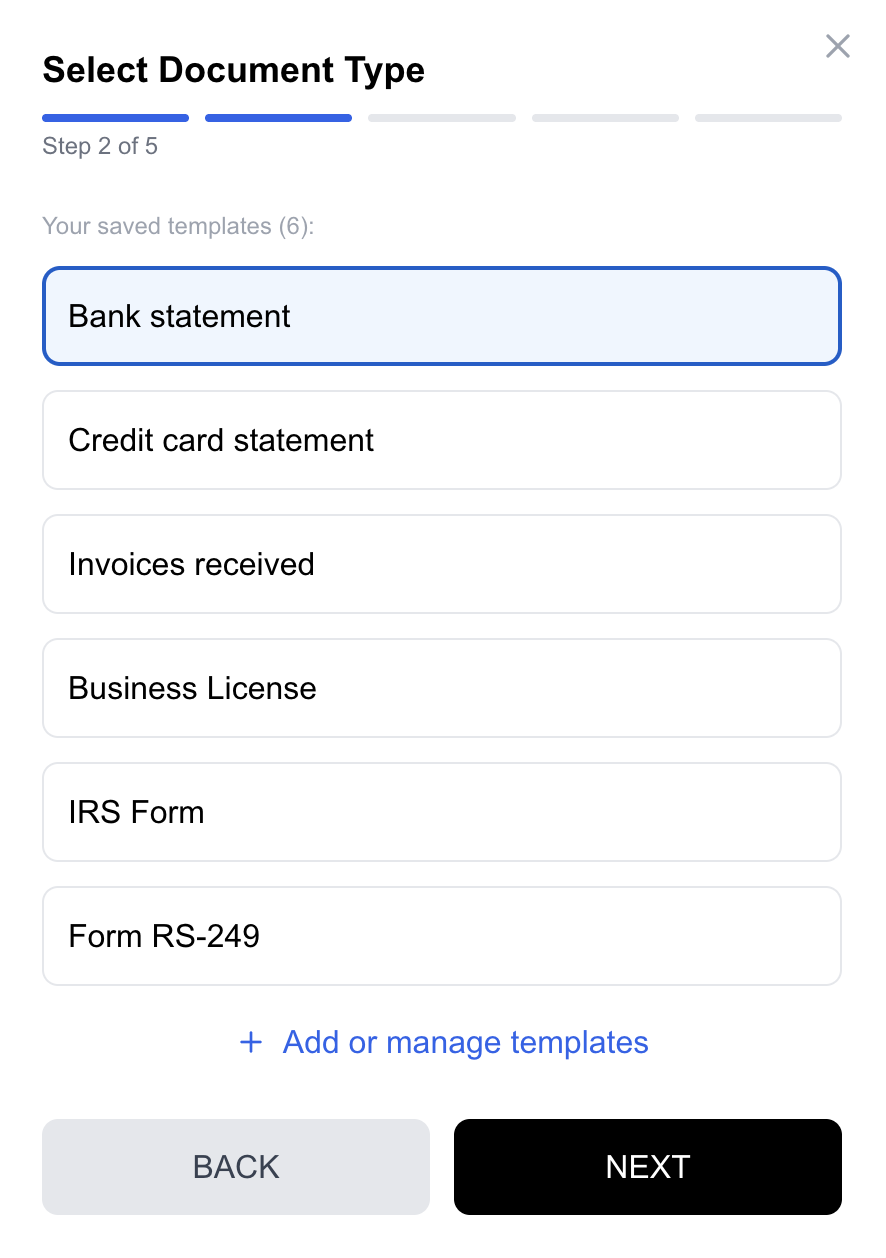The width and height of the screenshot is (886, 1258).
Task: Click the first progress bar segment
Action: (x=115, y=118)
